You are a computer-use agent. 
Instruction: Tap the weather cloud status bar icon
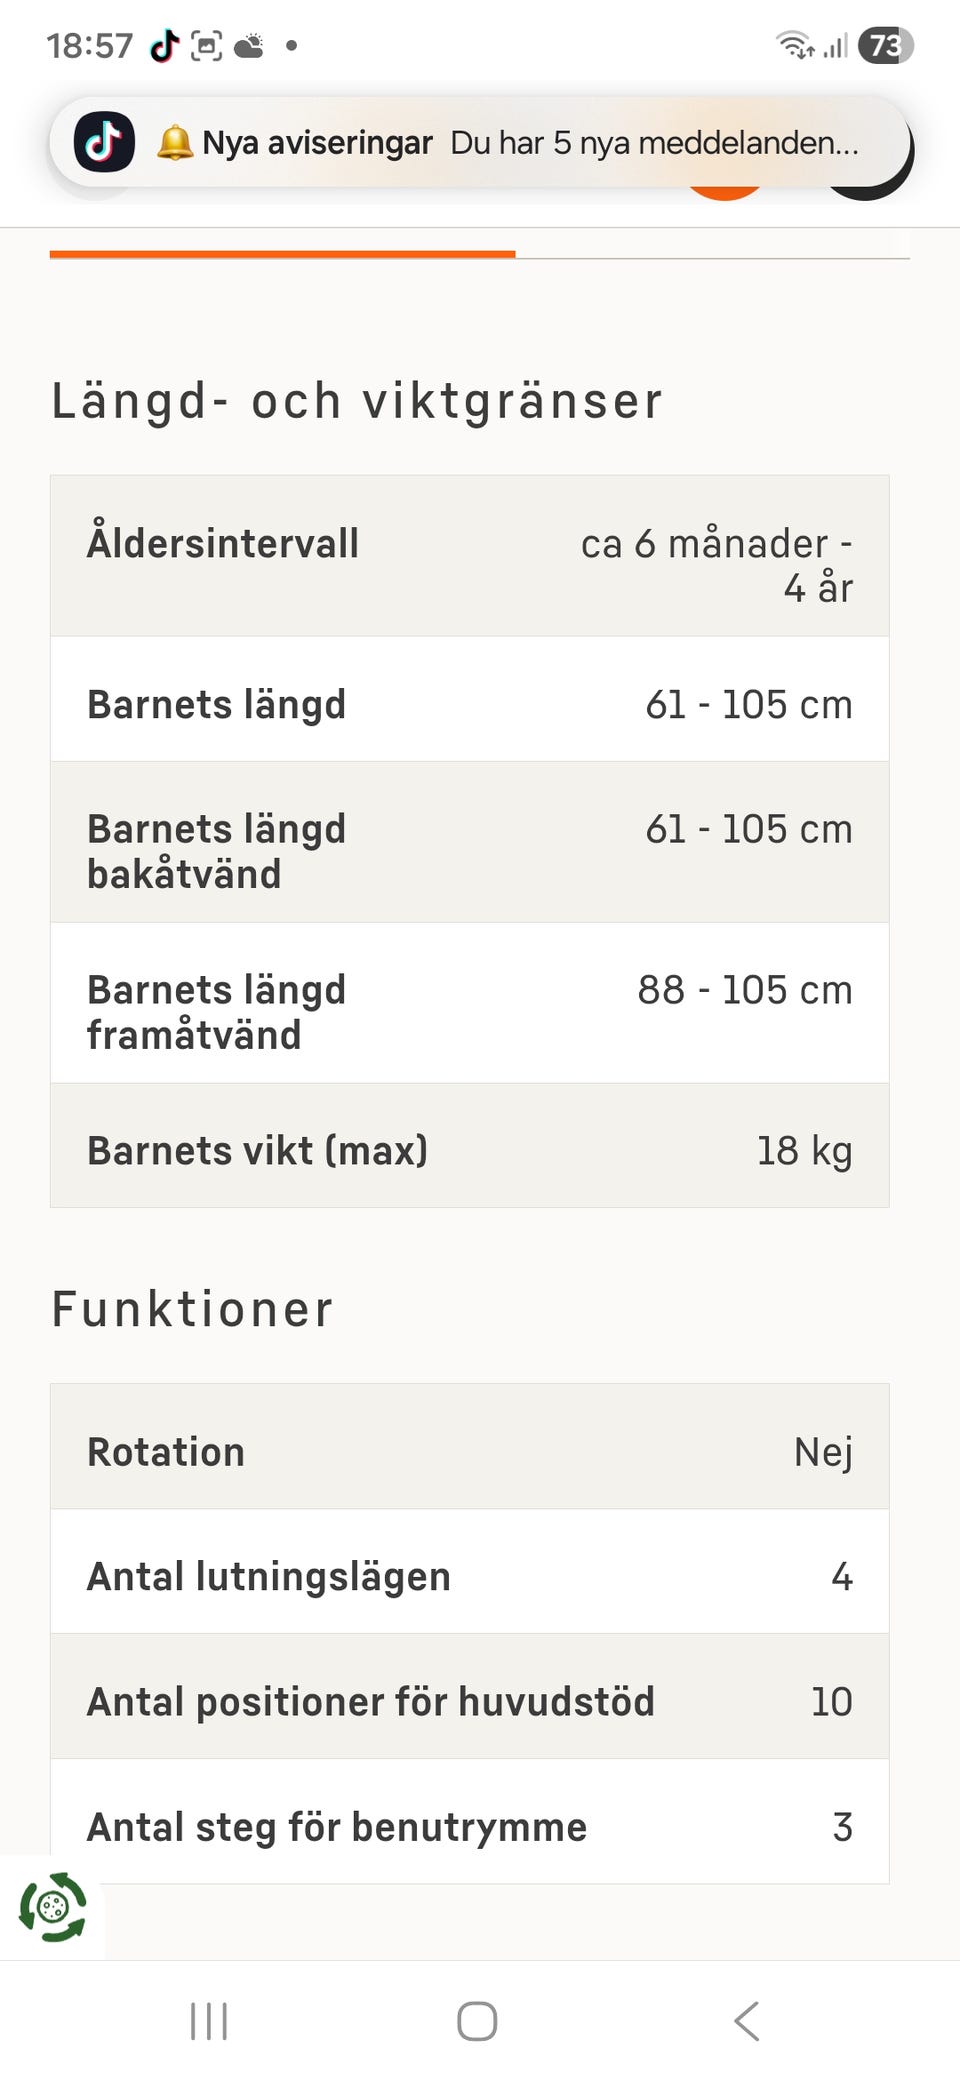(249, 46)
